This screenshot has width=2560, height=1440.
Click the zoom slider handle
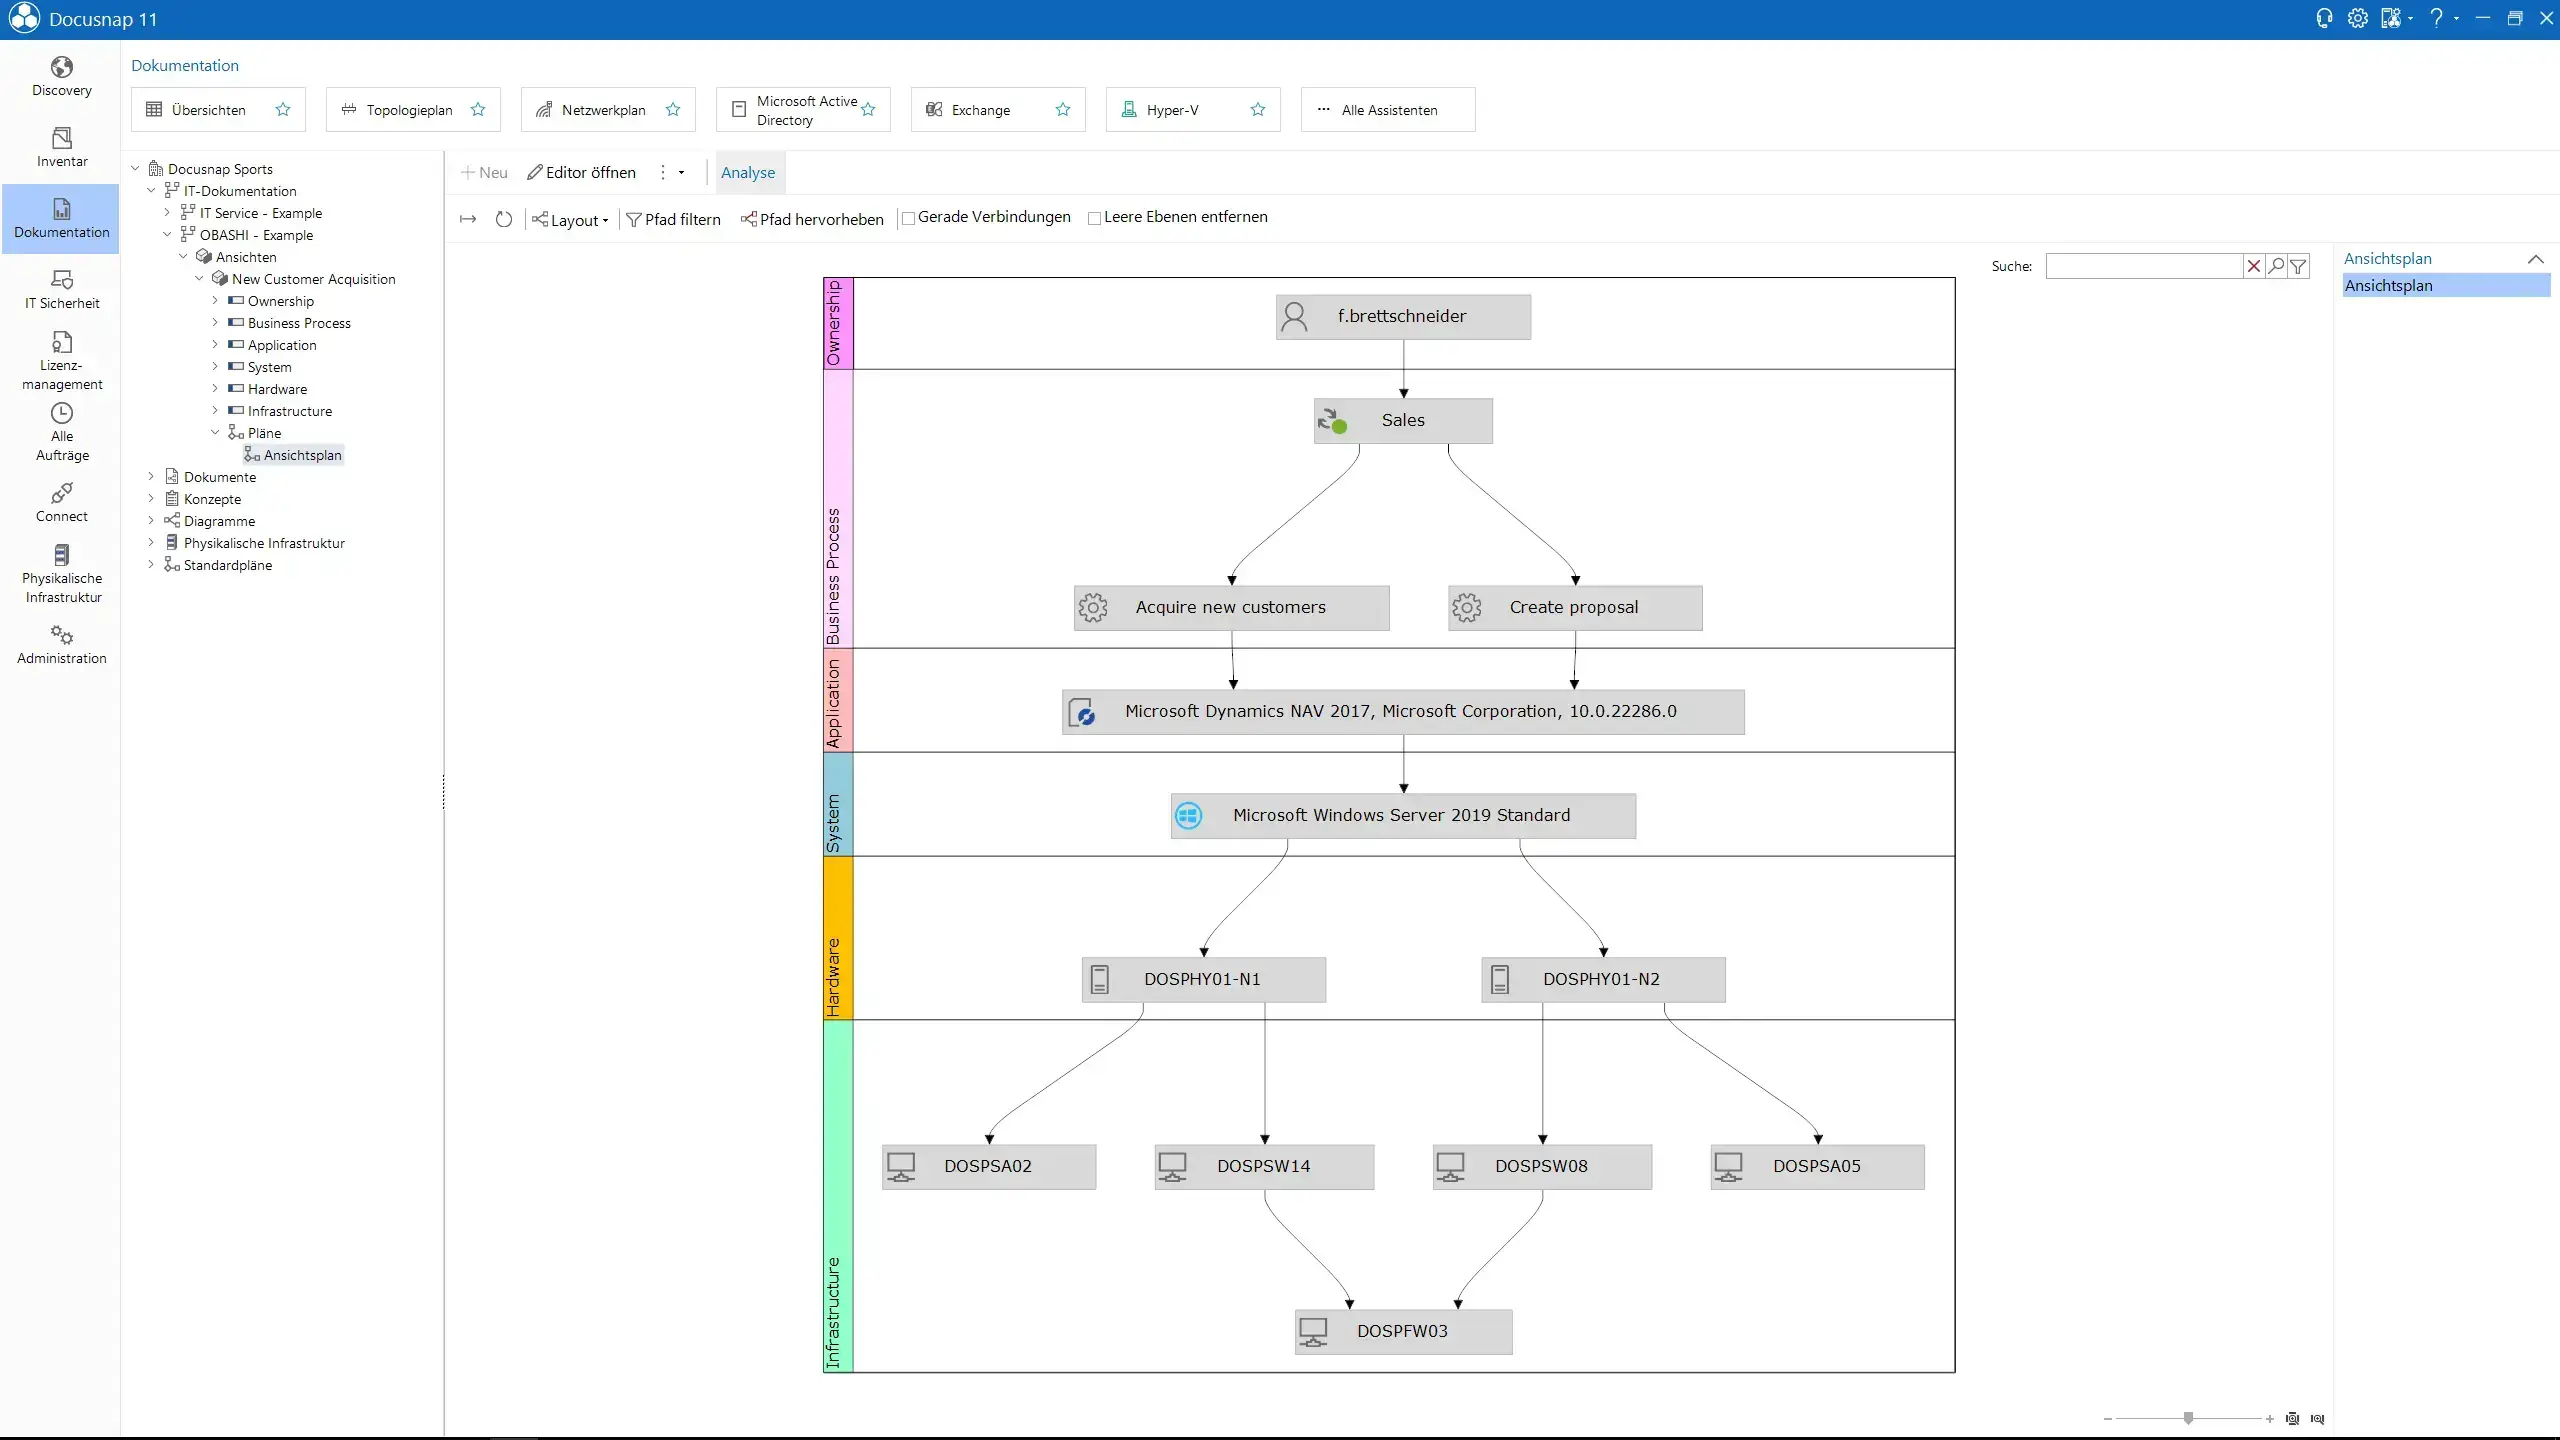click(x=2188, y=1418)
